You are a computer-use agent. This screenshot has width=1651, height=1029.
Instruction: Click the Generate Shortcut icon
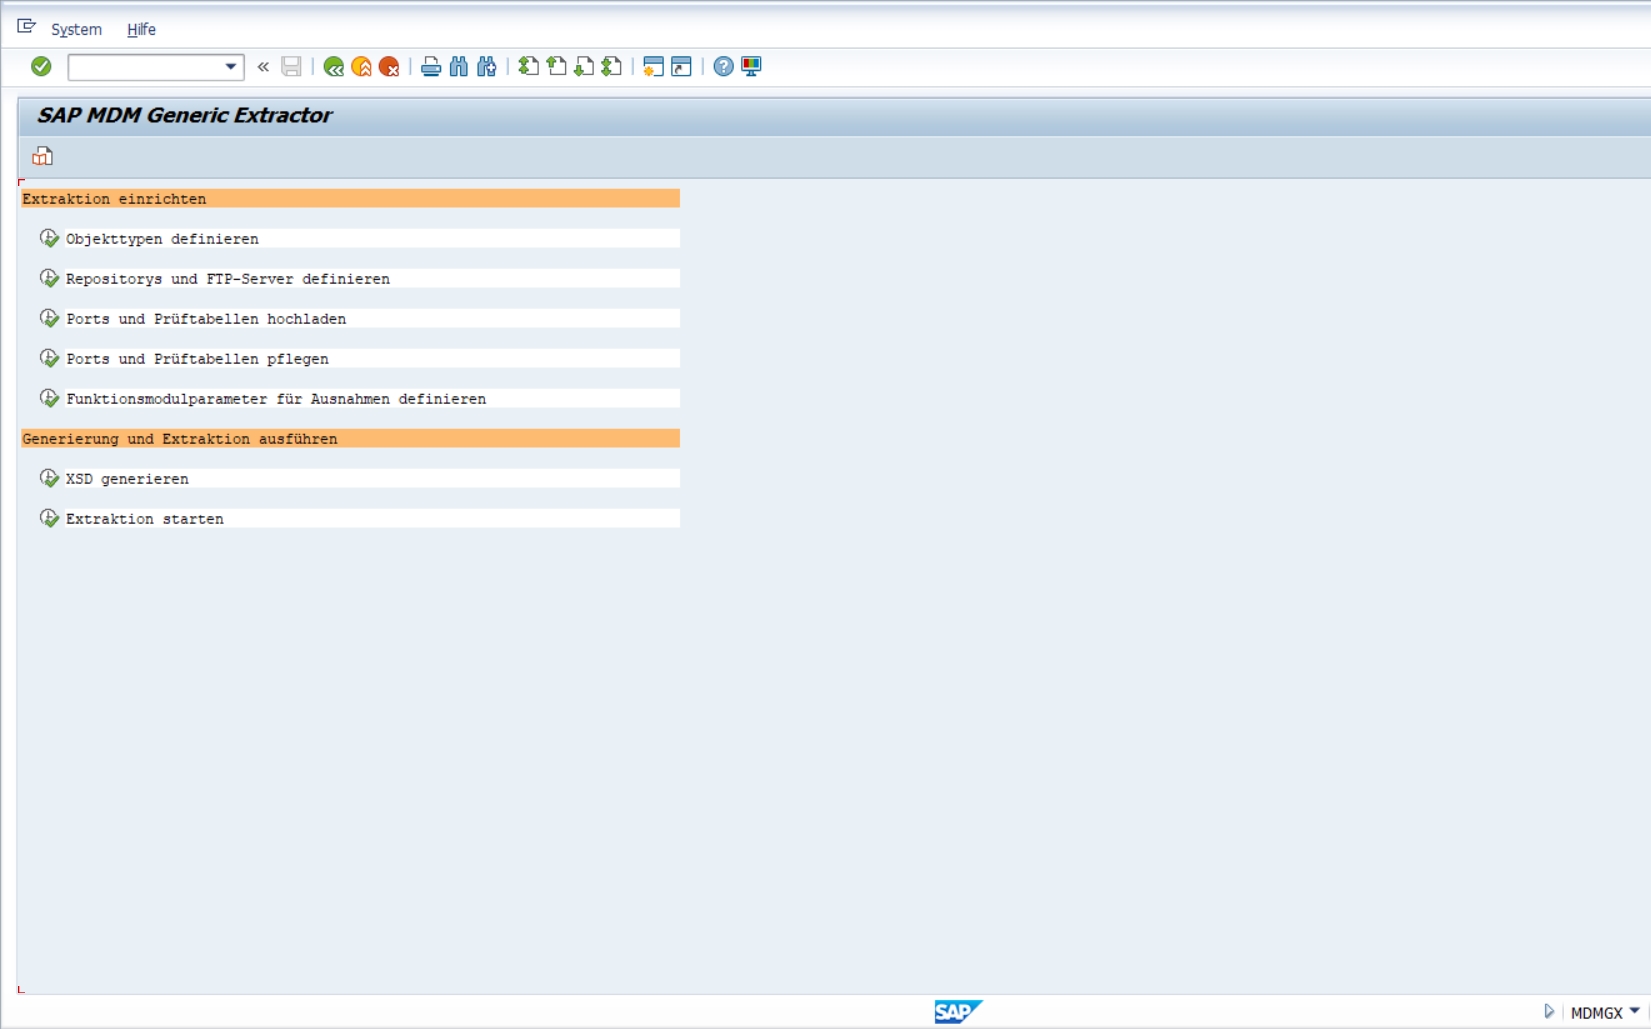coord(681,67)
